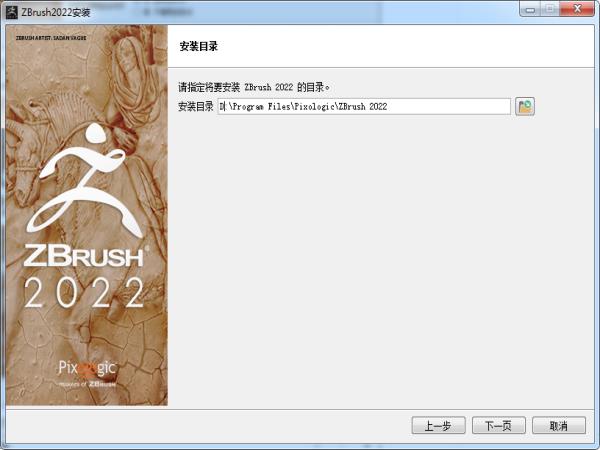600x450 pixels.
Task: Click the "makers of ZBrush" tagline
Action: click(88, 383)
